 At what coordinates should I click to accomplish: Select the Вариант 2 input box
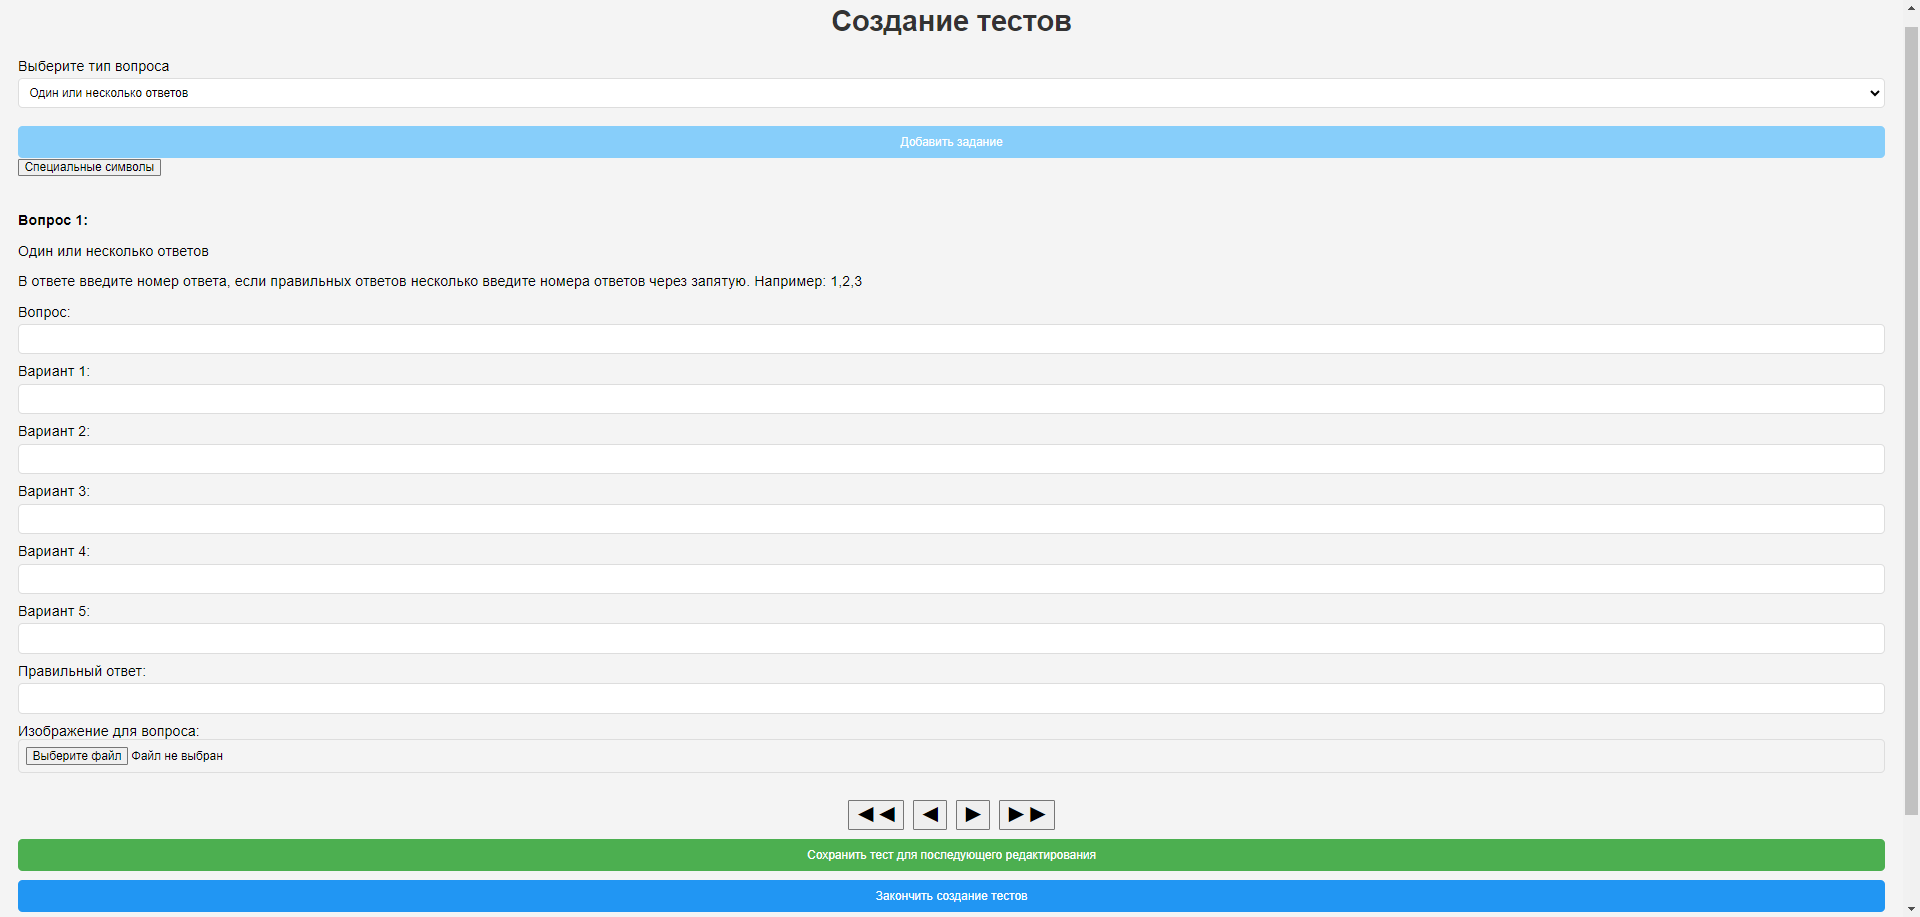(x=951, y=459)
